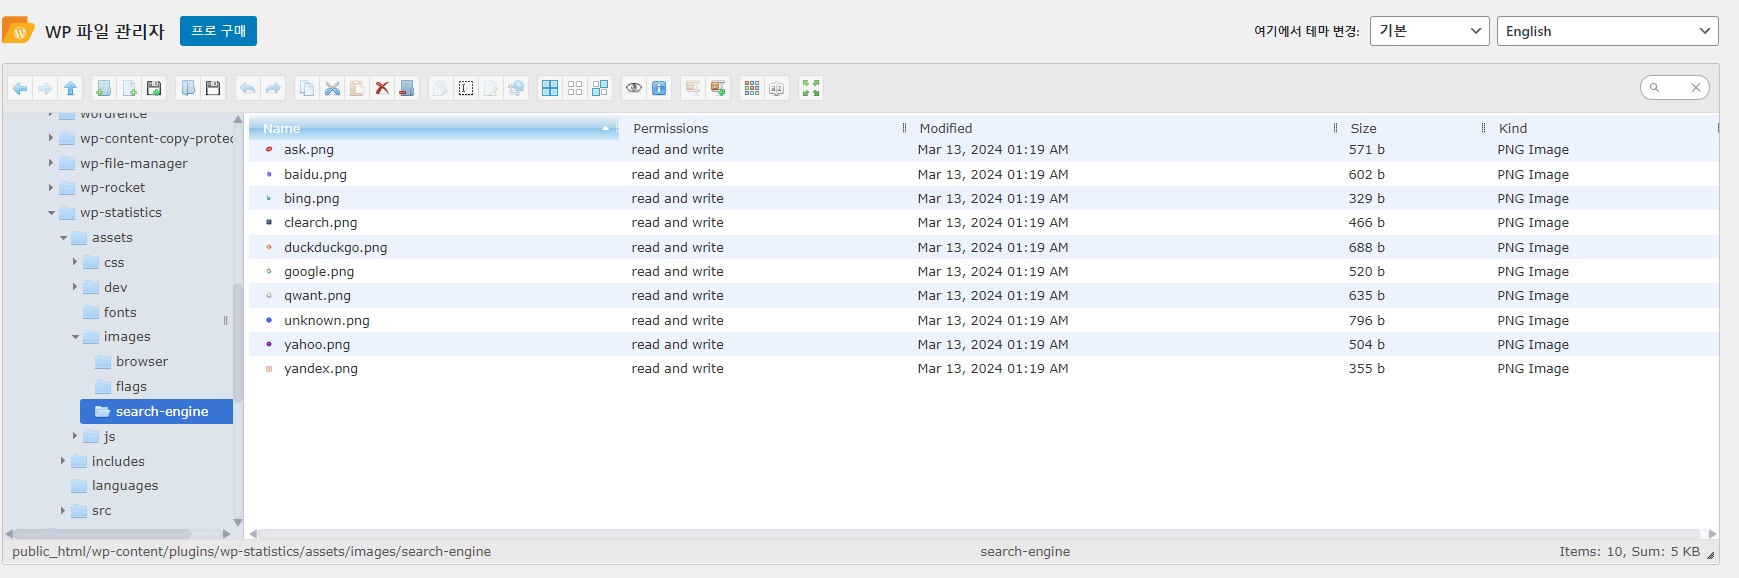Expand the wp-content-copy-protec folder arrow
This screenshot has width=1739, height=578.
51,138
